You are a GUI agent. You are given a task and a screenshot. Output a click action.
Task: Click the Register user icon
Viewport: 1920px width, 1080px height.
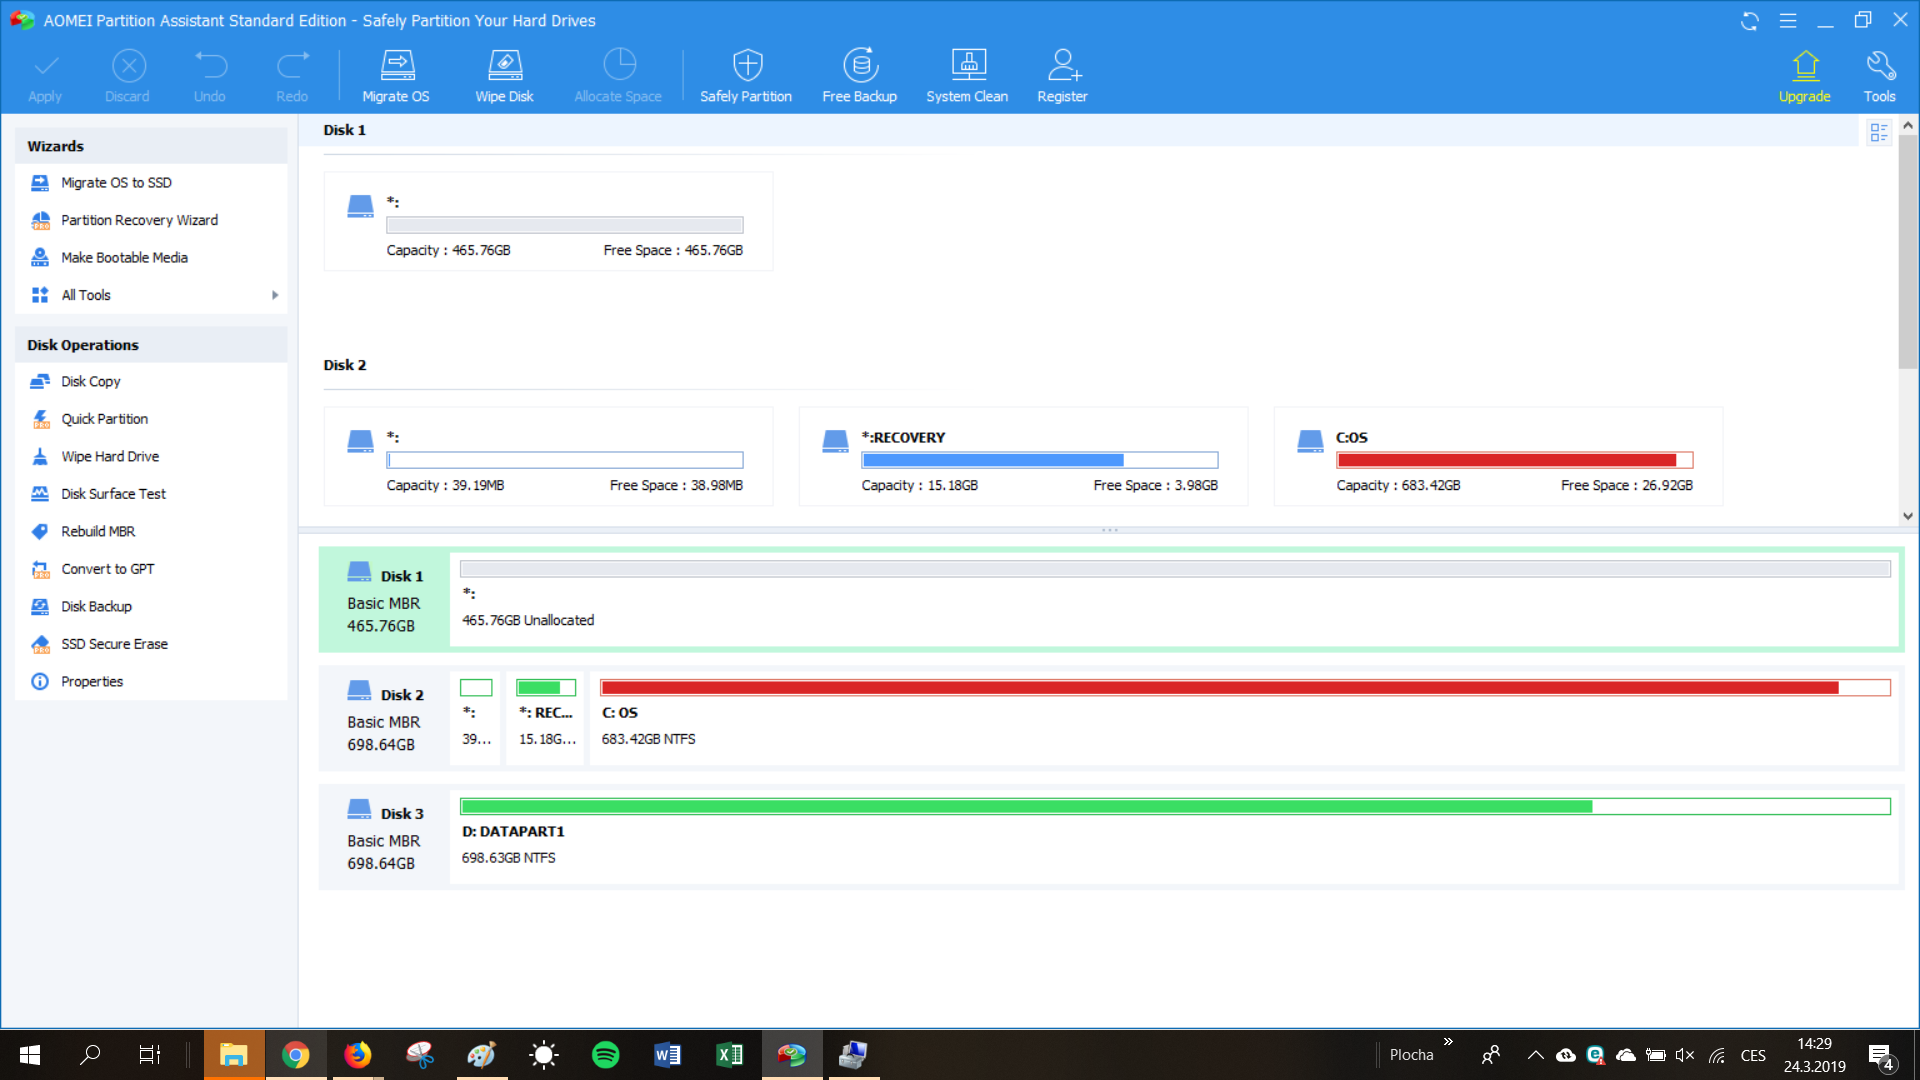[1062, 66]
